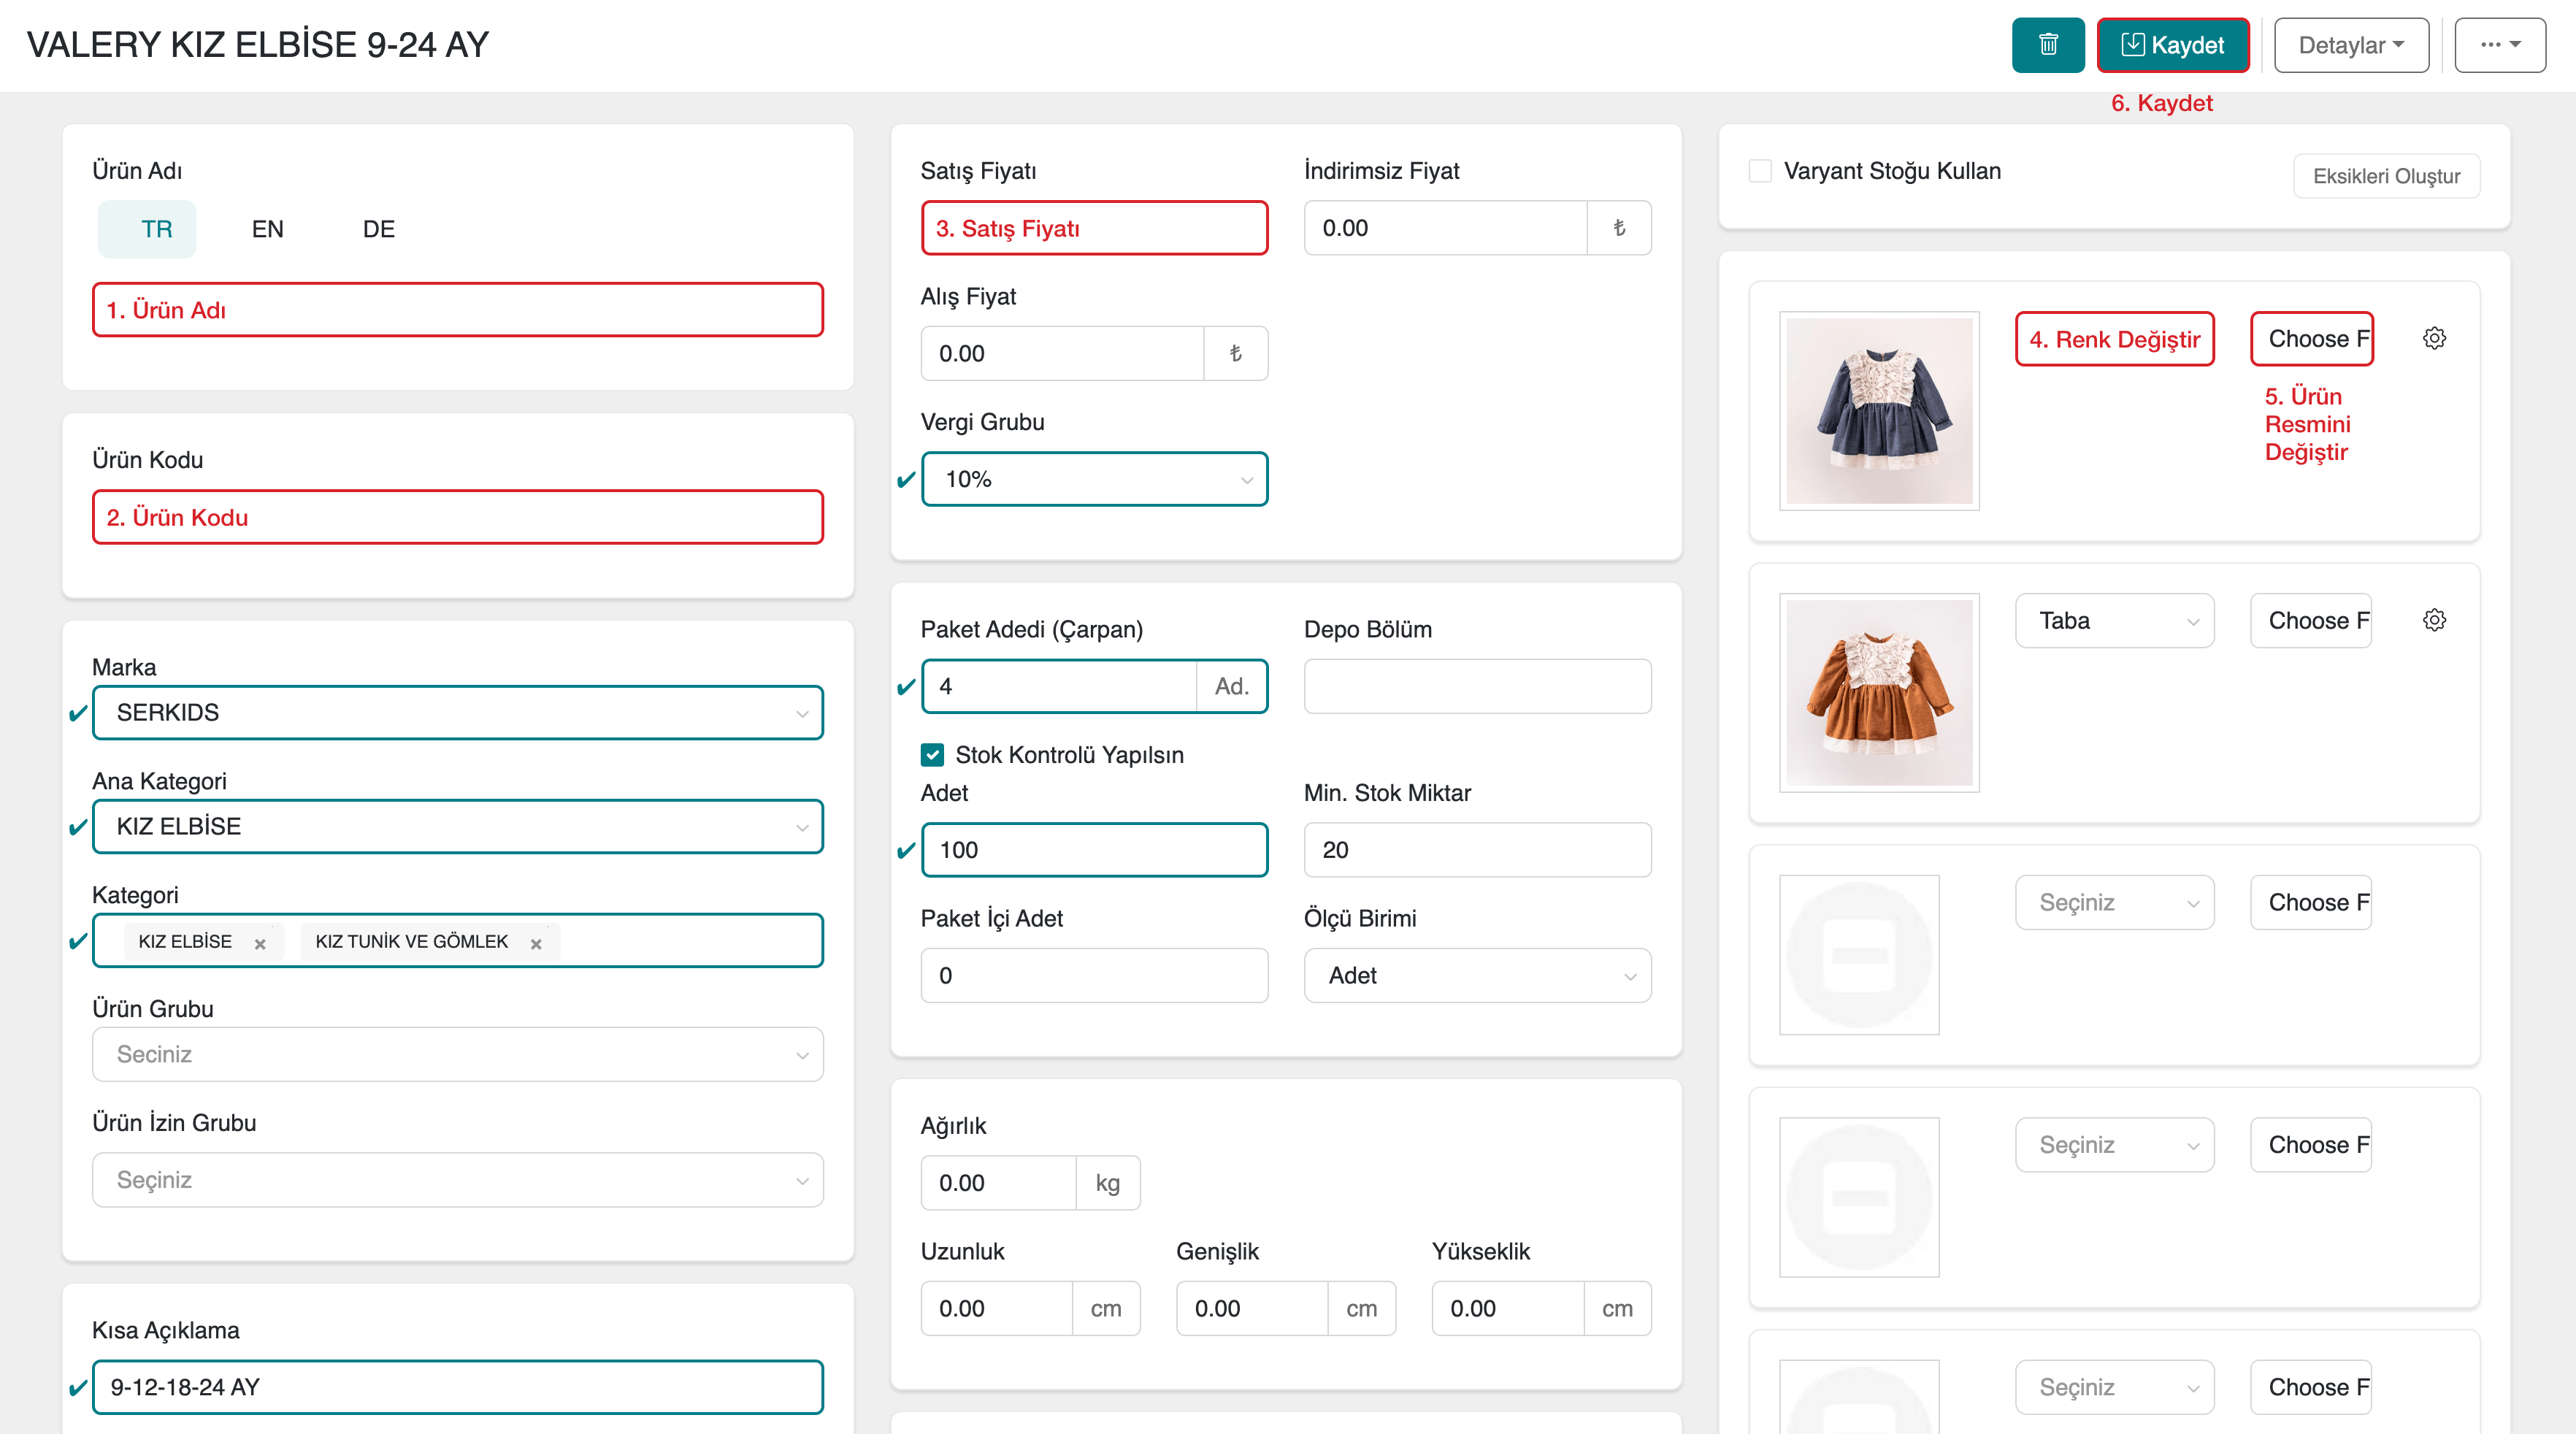This screenshot has width=2576, height=1434.
Task: Open the three-dots more options menu
Action: click(2499, 45)
